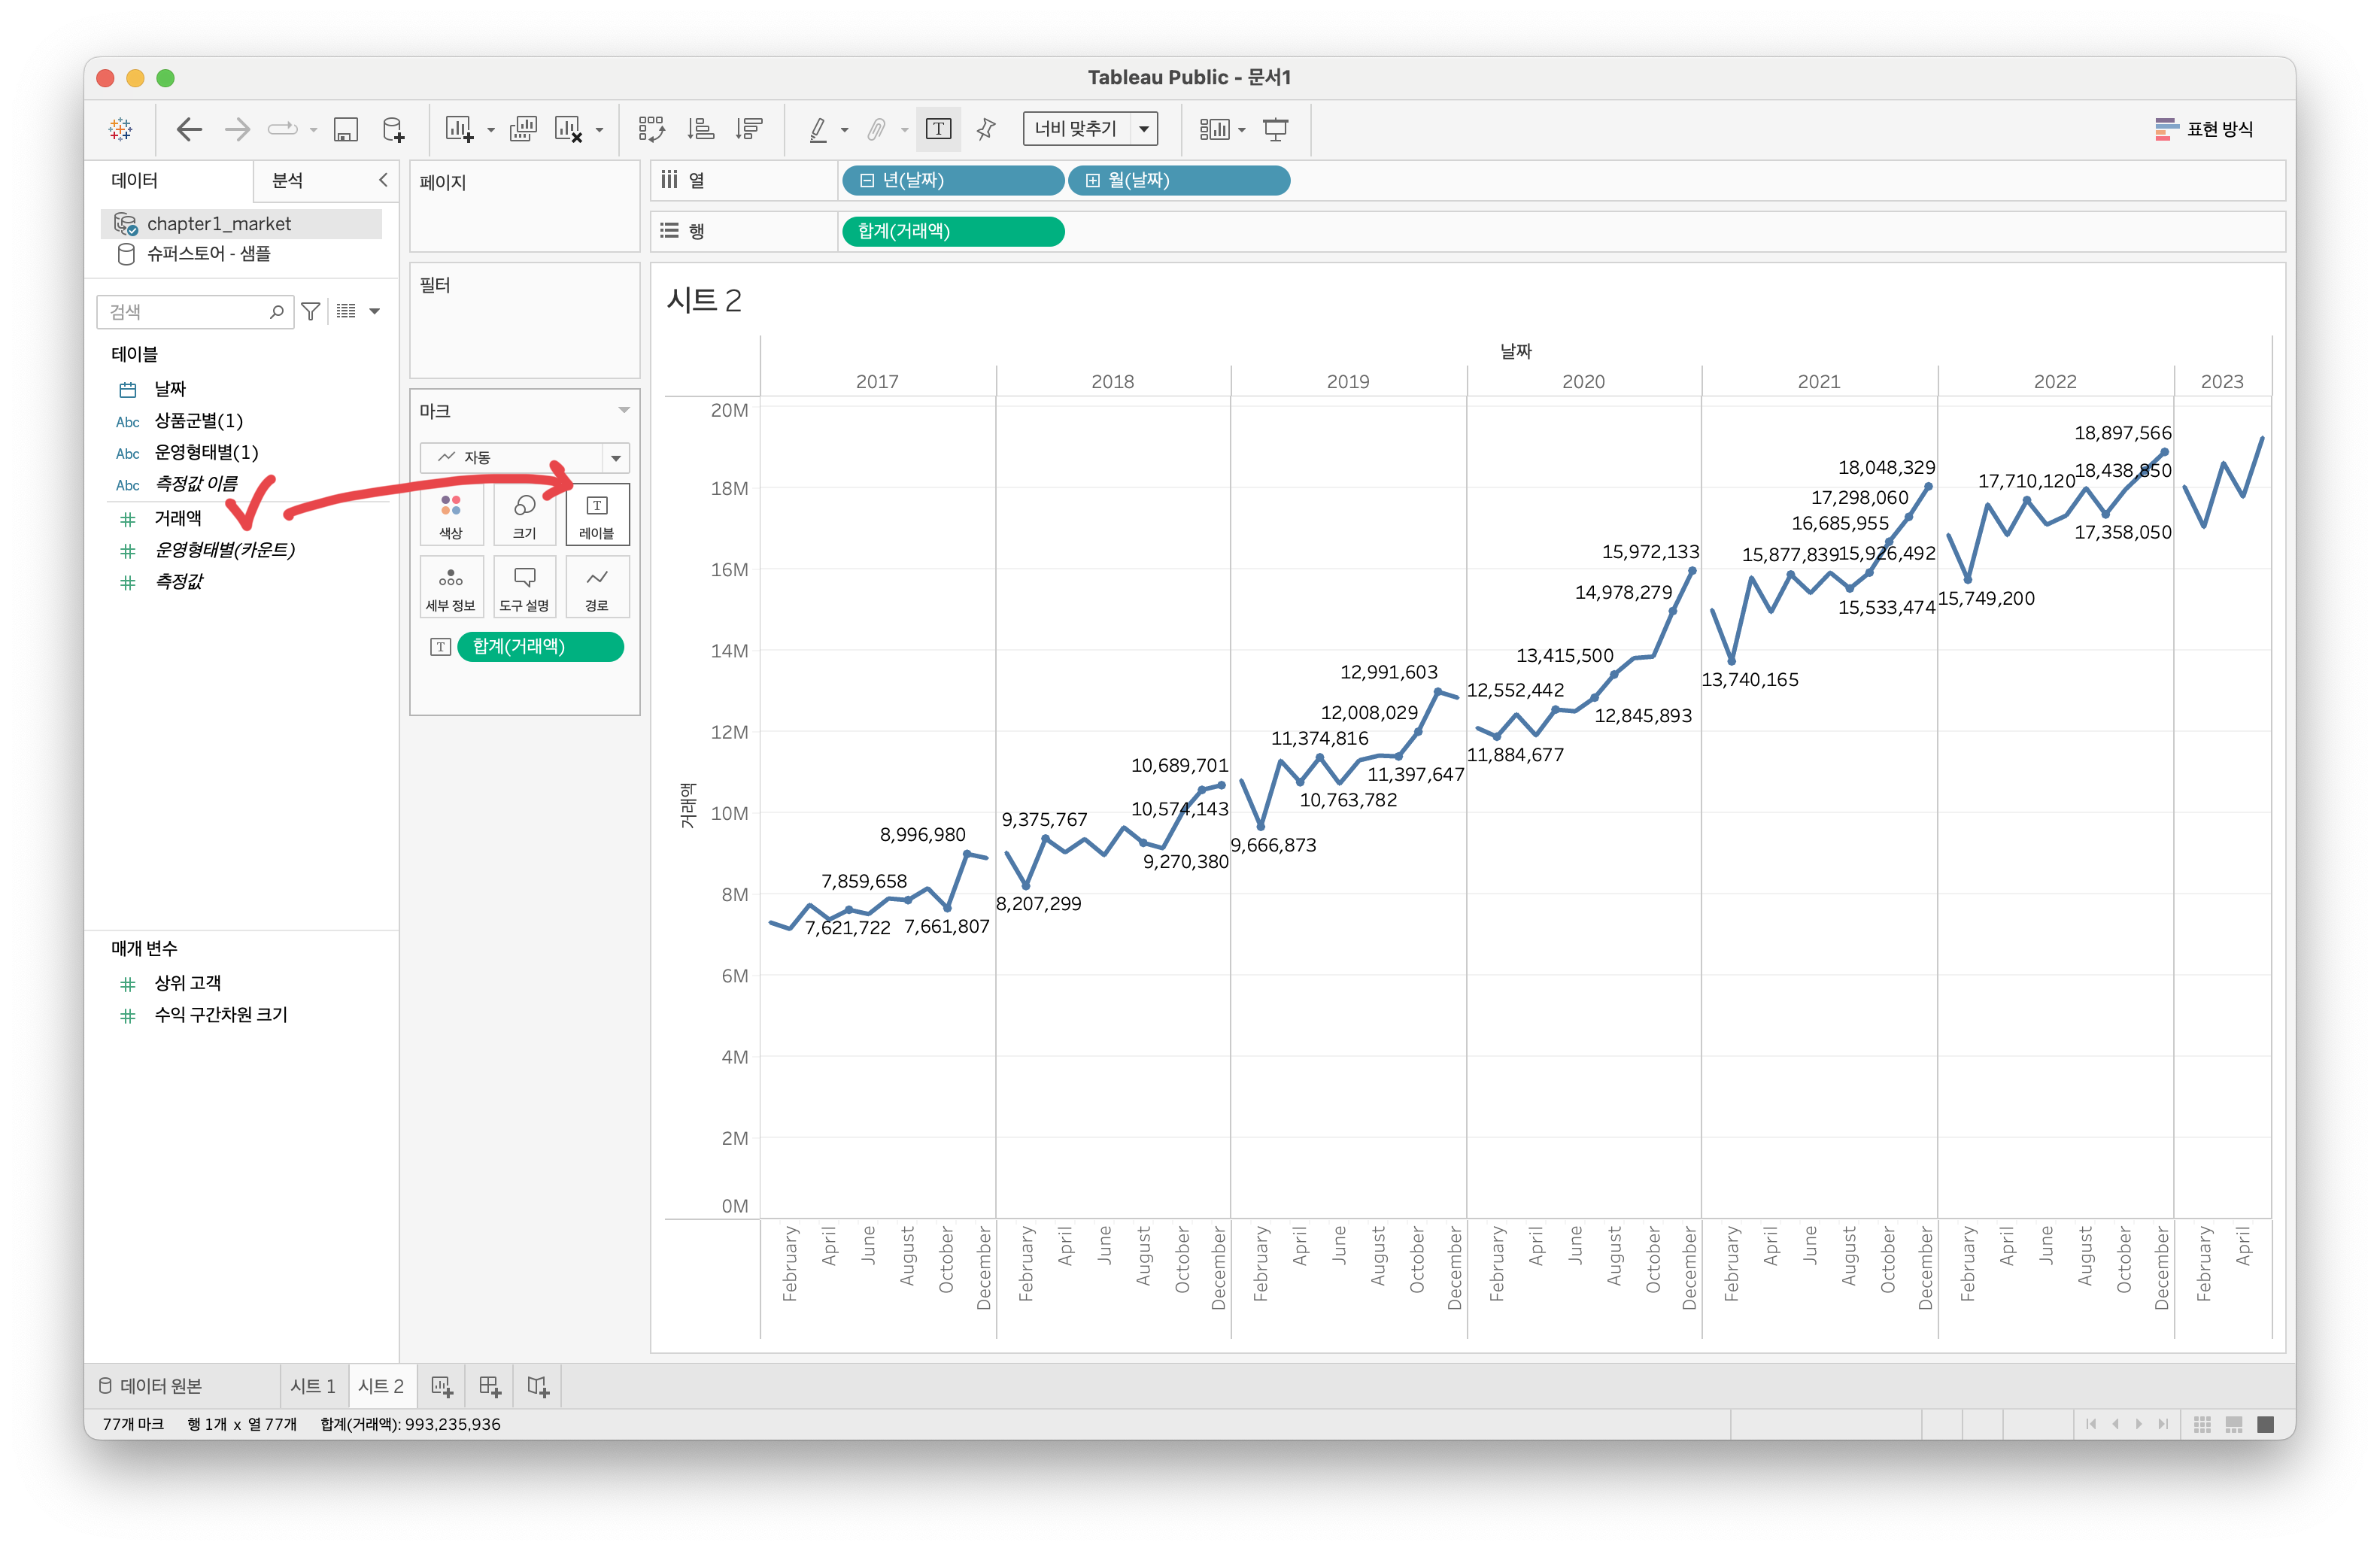Open the 색상 color marks card
Image resolution: width=2380 pixels, height=1551 pixels.
(x=451, y=515)
